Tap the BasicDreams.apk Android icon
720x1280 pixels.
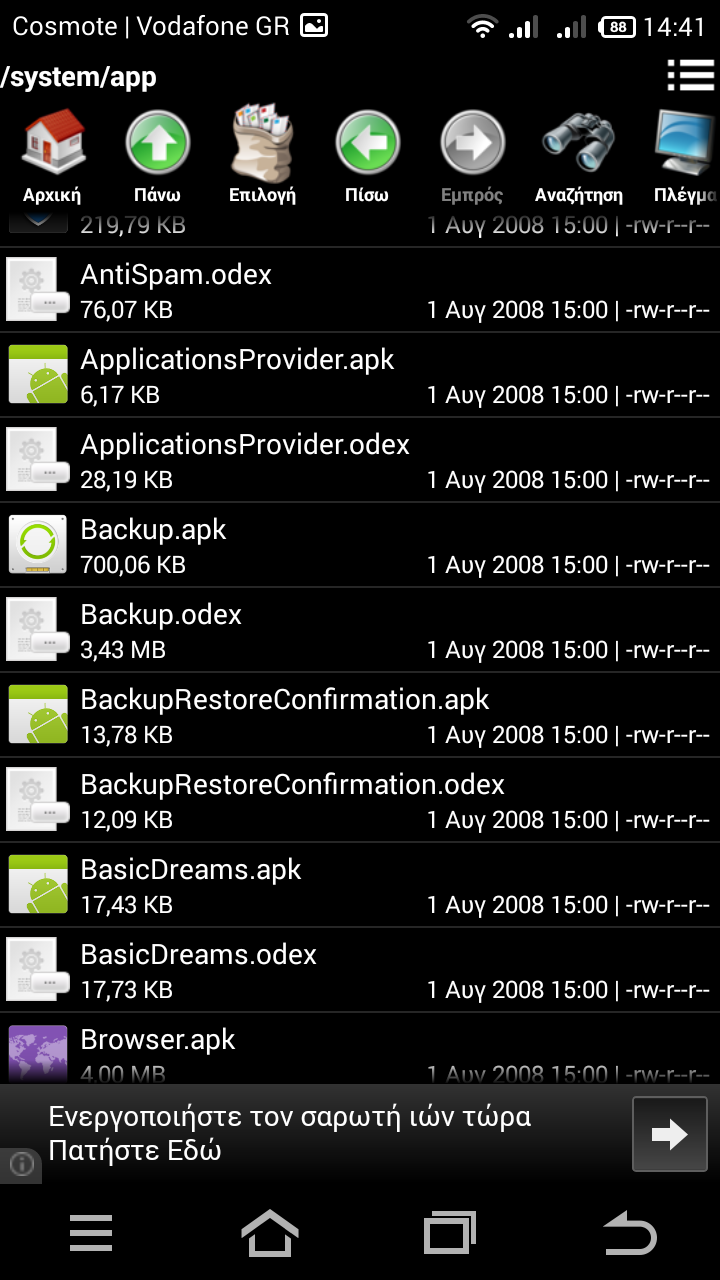pyautogui.click(x=38, y=885)
